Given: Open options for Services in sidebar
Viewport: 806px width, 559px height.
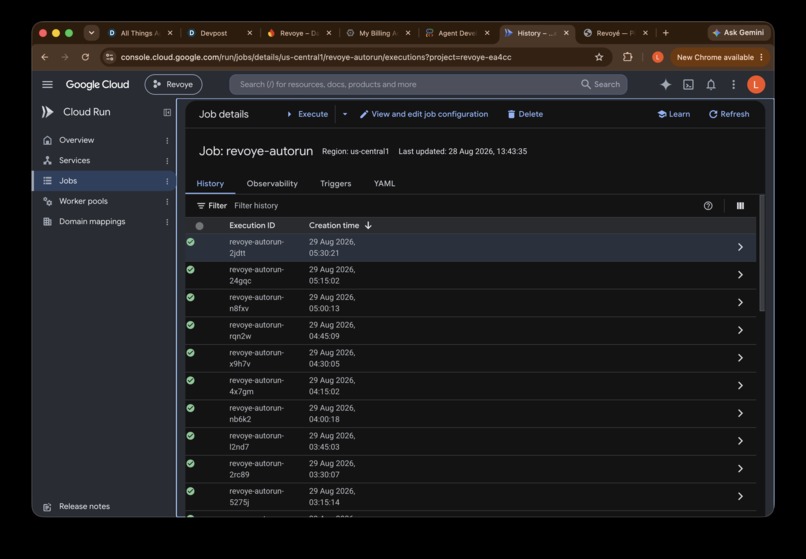Looking at the screenshot, I should pos(167,161).
